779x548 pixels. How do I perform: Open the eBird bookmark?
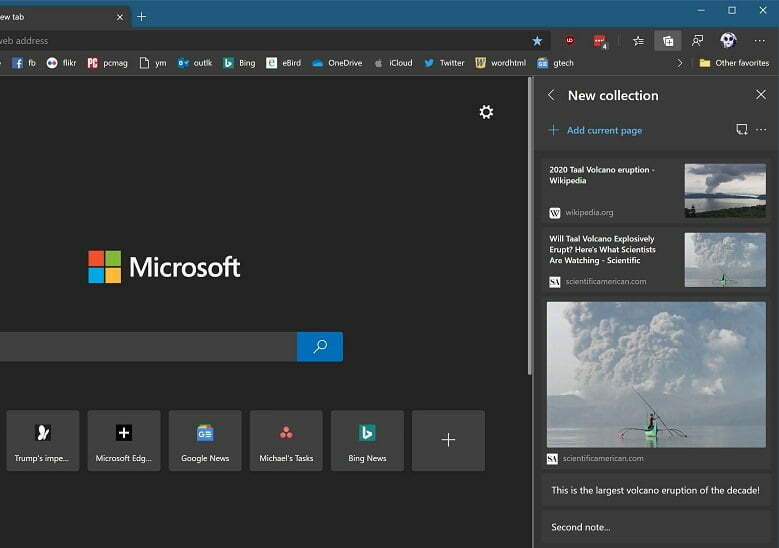(x=283, y=63)
